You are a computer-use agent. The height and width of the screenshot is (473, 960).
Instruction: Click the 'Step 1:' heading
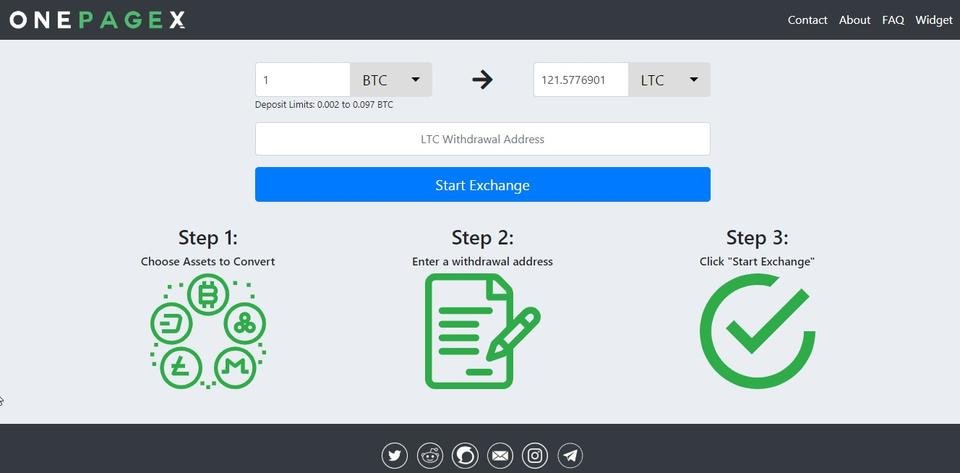tap(208, 237)
